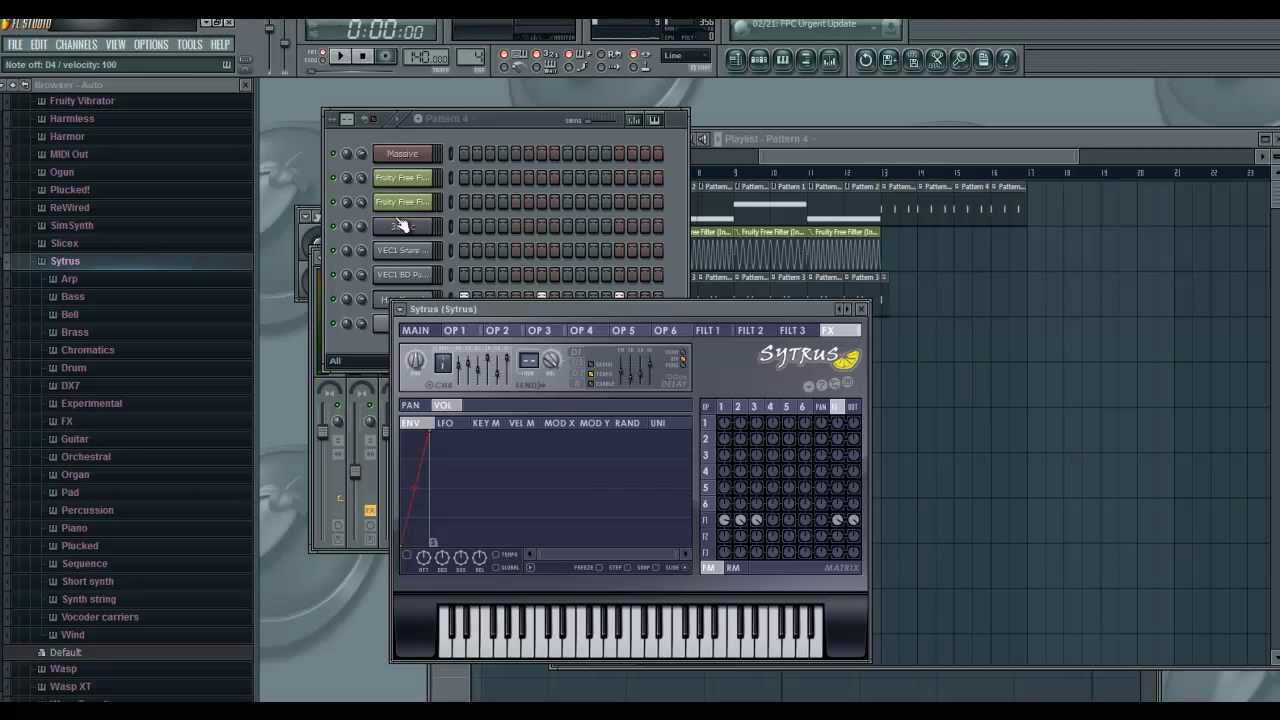Viewport: 1280px width, 720px height.
Task: Click the Help question mark icon
Action: [x=1007, y=60]
